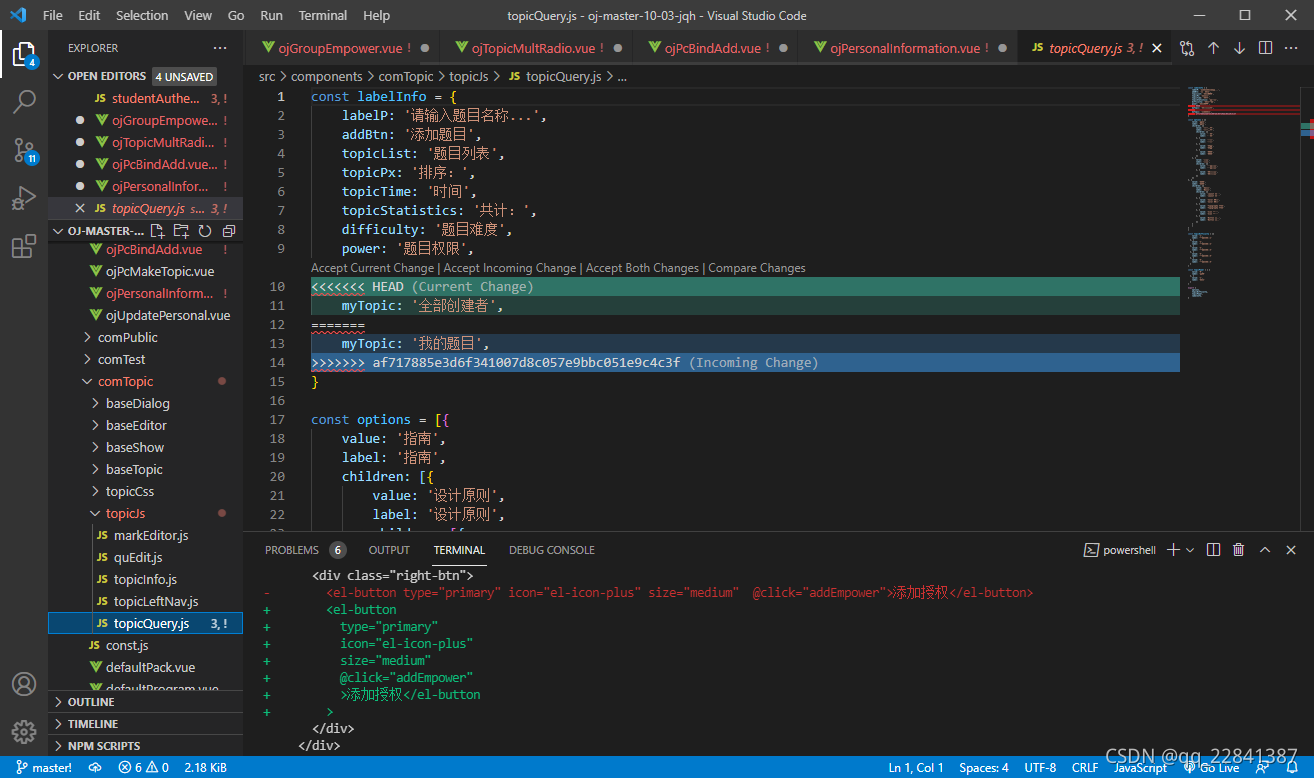The image size is (1314, 778).
Task: Switch to the PROBLEMS panel tab
Action: 292,550
